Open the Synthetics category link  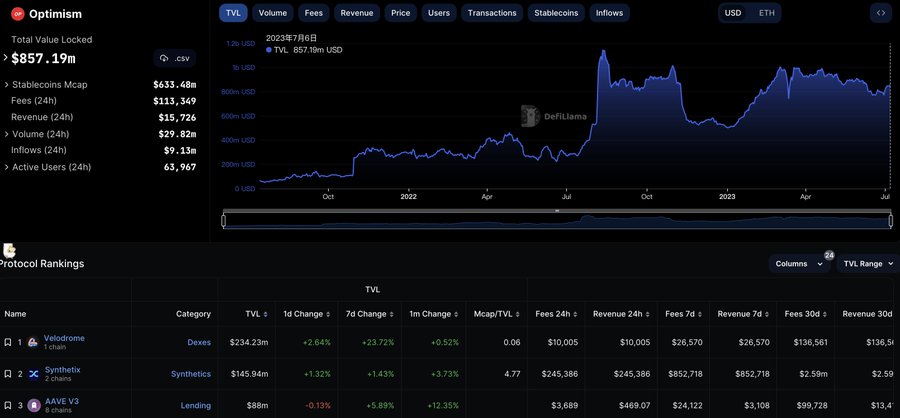tap(191, 374)
